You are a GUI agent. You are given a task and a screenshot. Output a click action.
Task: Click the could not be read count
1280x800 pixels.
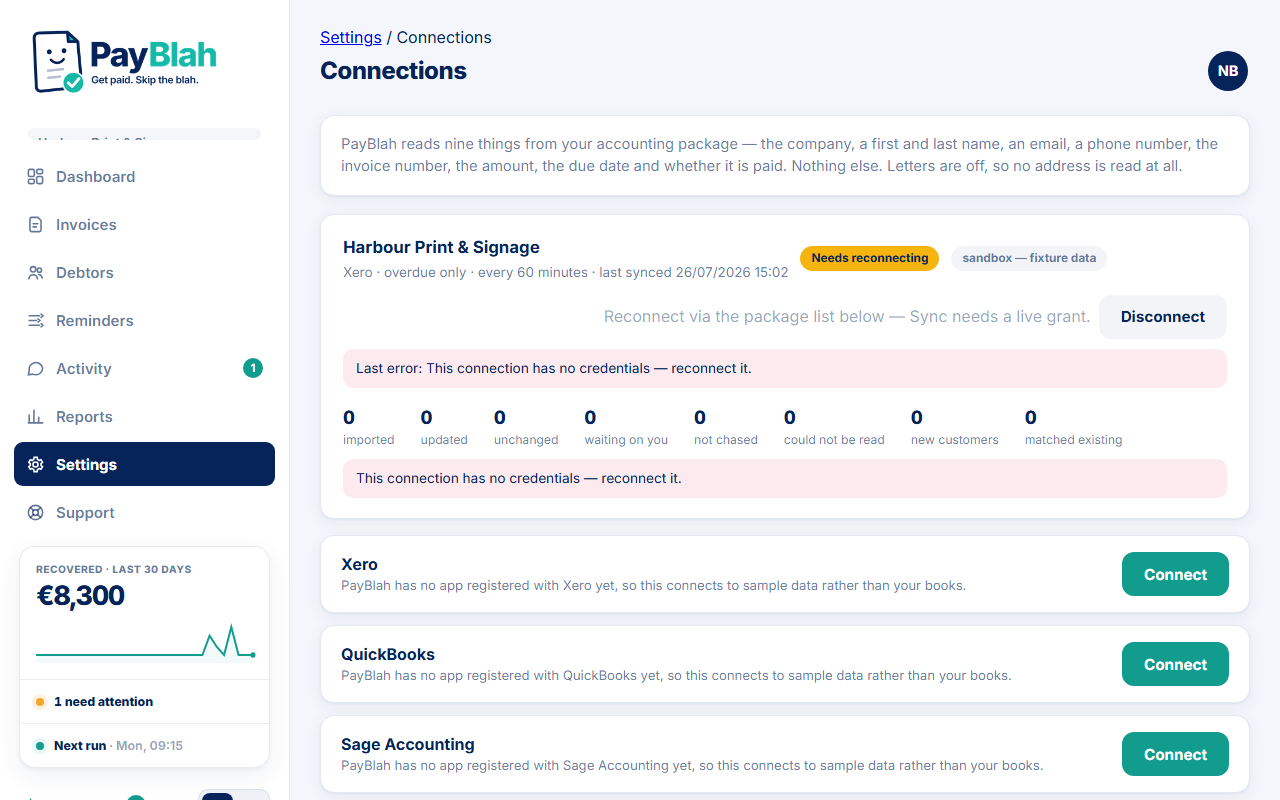[x=834, y=427]
